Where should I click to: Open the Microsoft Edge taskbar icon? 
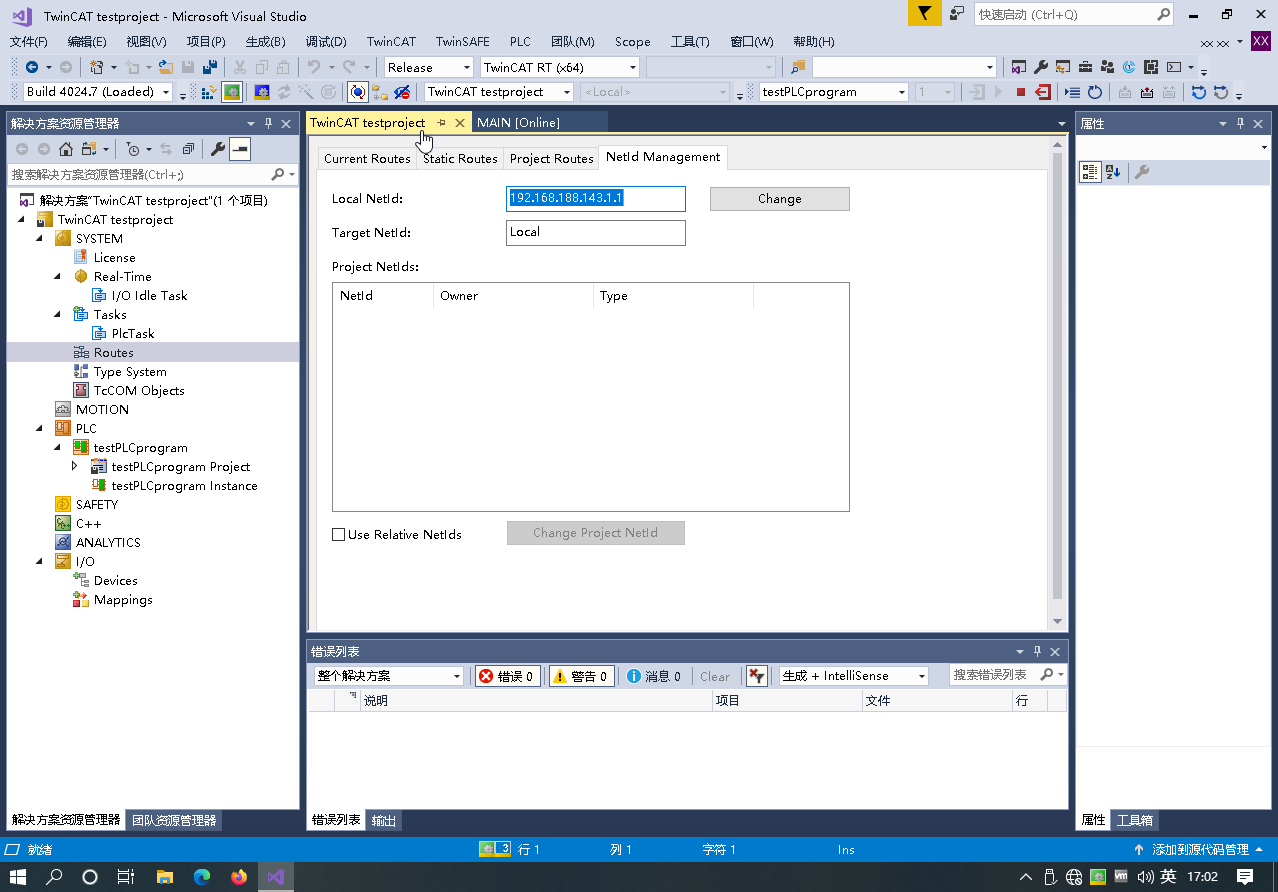[202, 877]
